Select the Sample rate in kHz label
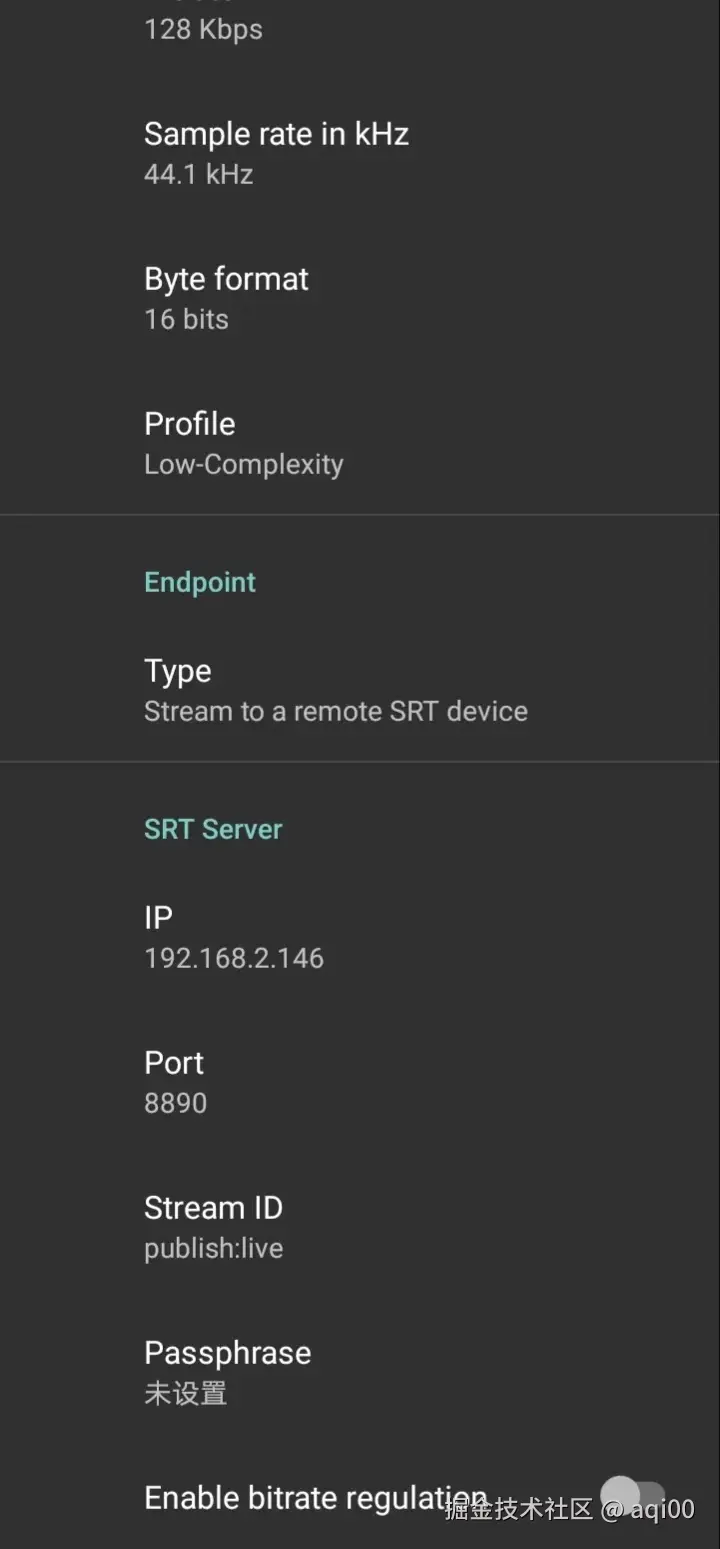 tap(277, 133)
